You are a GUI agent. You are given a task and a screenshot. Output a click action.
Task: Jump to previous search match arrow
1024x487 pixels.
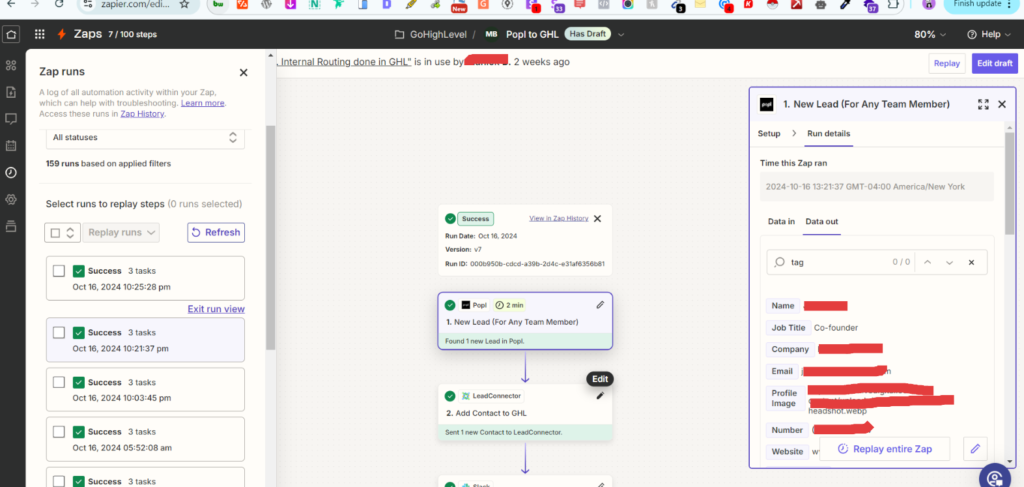click(x=927, y=262)
